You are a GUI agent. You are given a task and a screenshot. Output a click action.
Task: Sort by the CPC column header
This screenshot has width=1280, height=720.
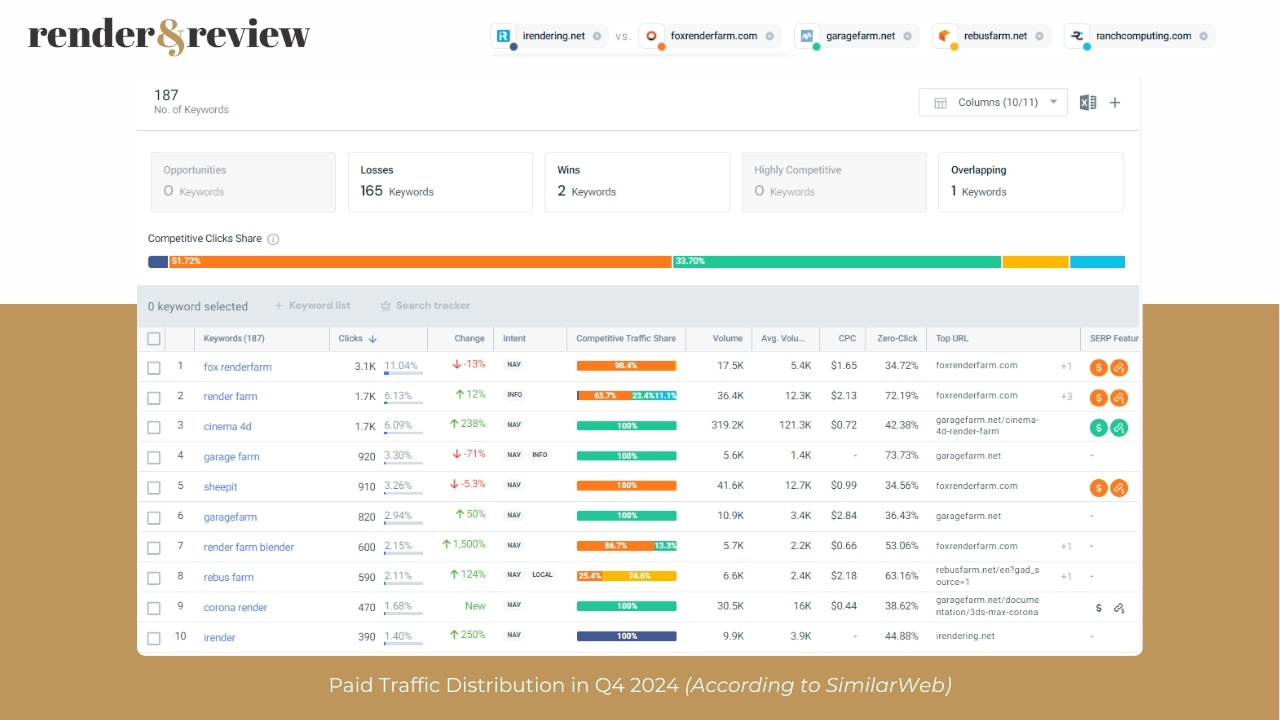[847, 339]
